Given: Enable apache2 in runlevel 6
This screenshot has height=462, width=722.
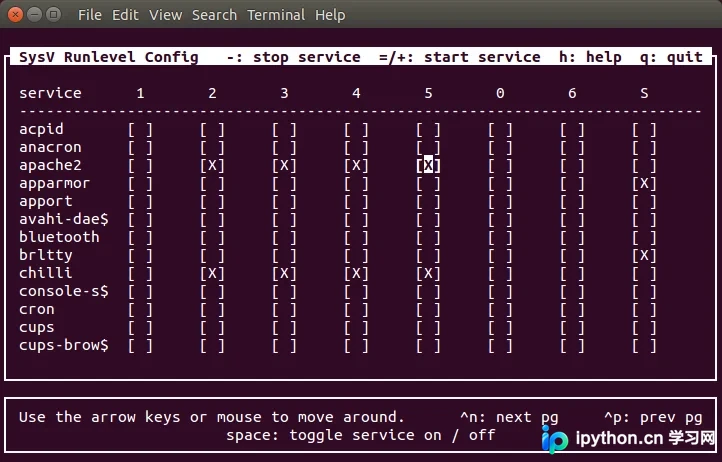Looking at the screenshot, I should coord(572,165).
